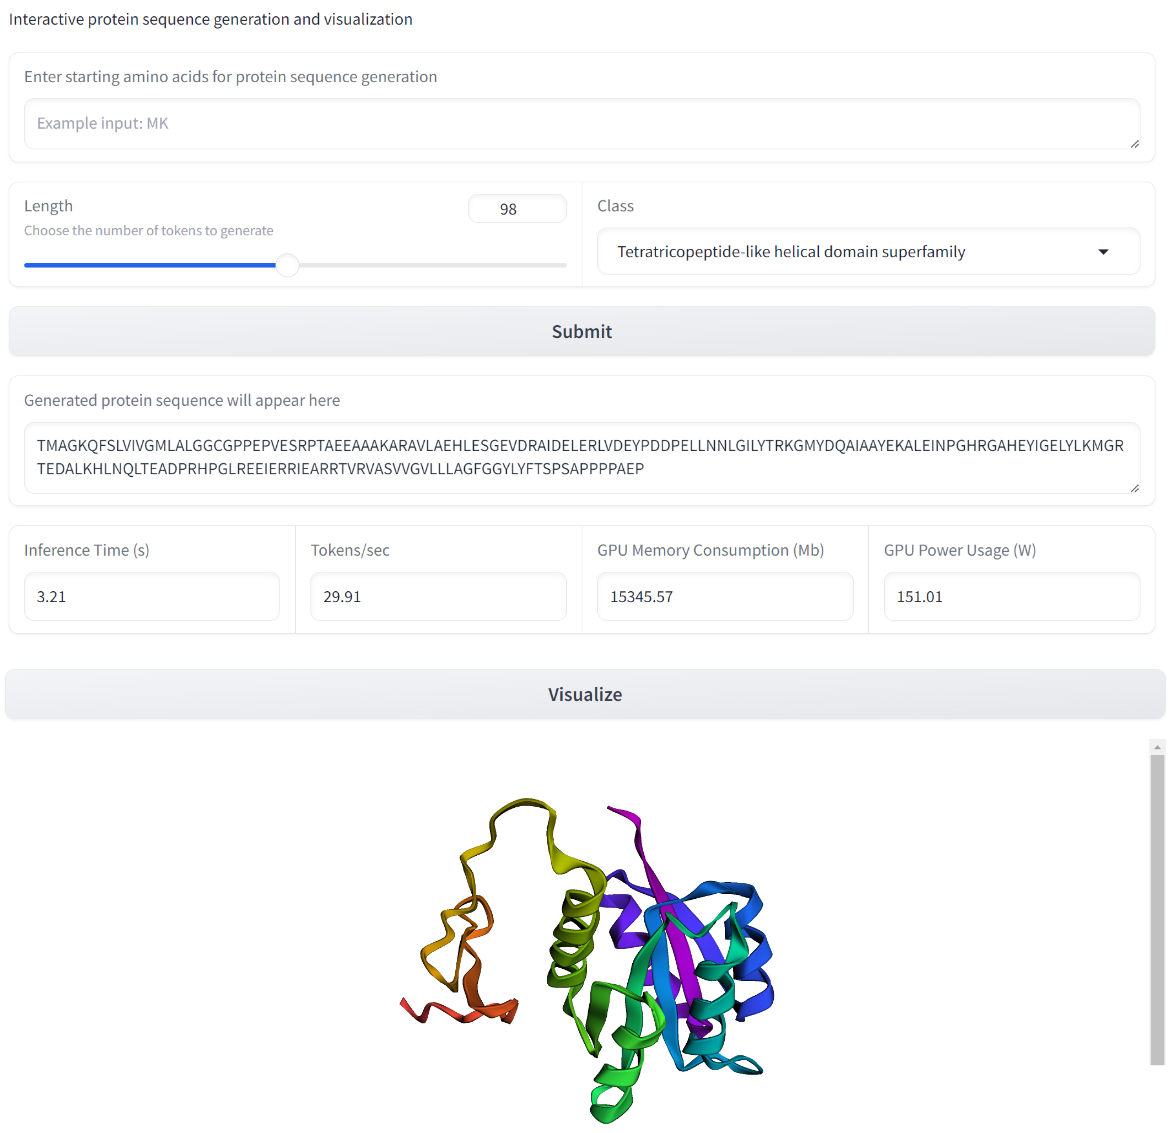Click the grey unfilled part of Length slider

[430, 265]
